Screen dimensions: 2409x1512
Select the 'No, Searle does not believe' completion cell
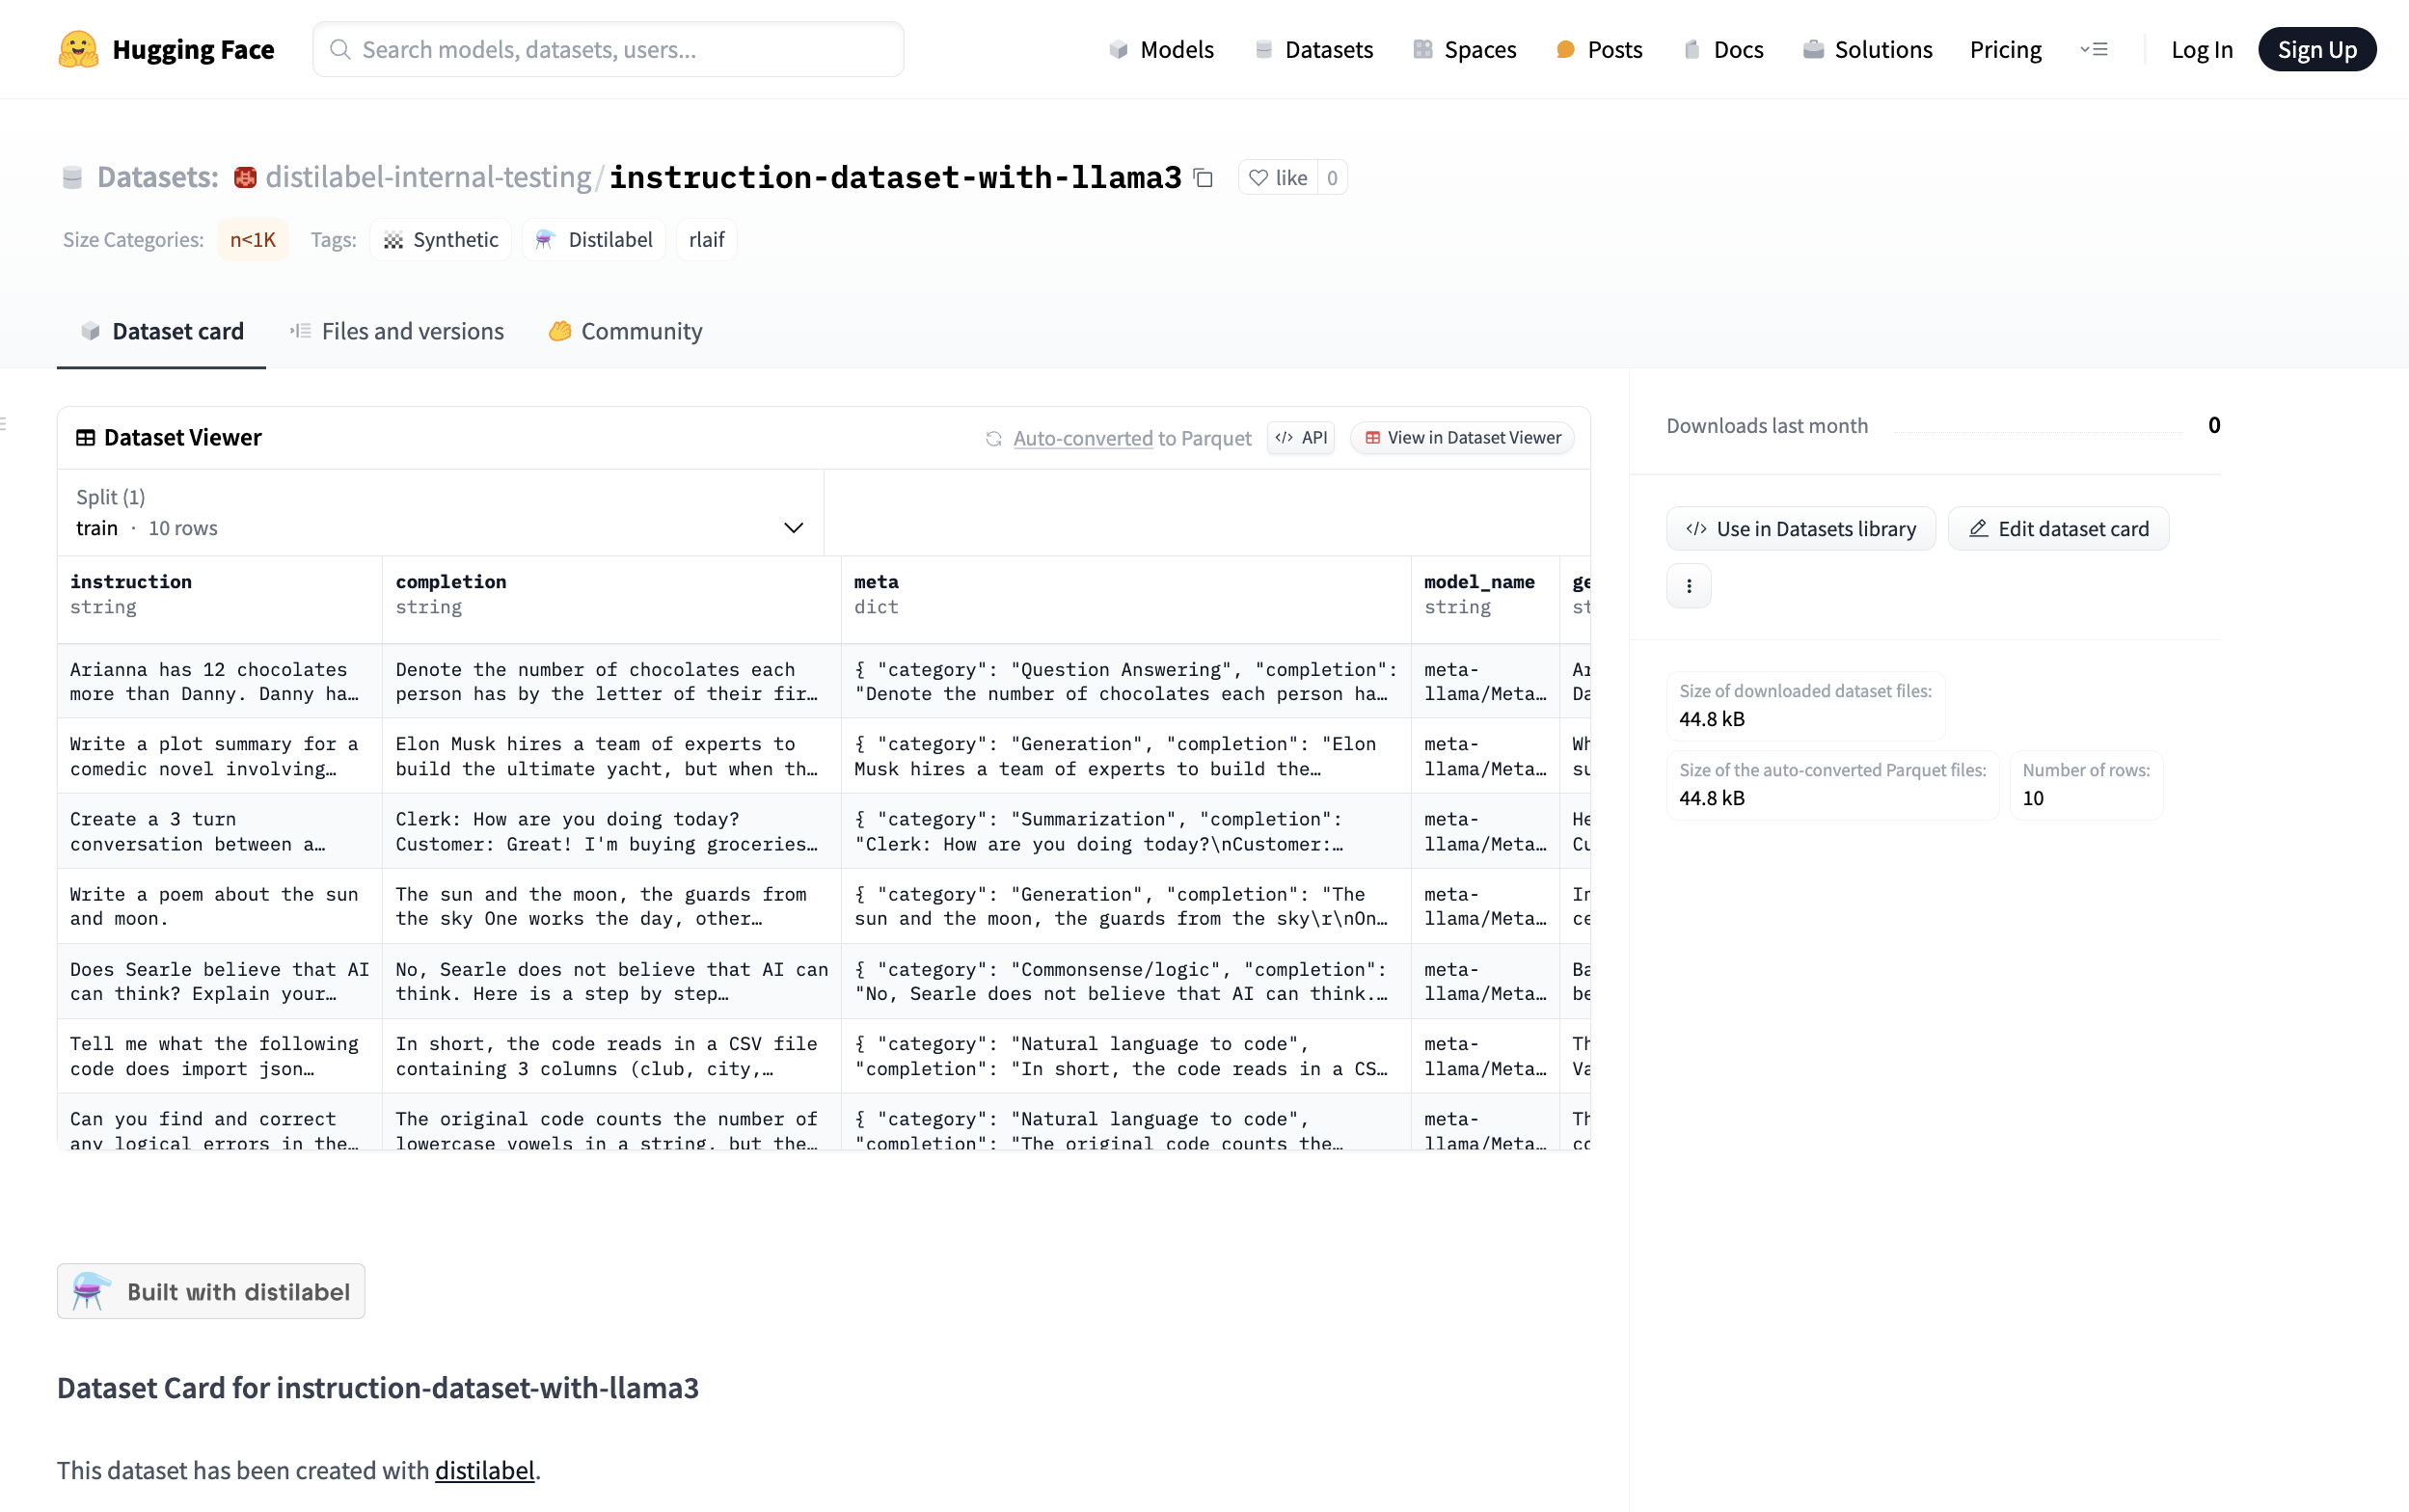pyautogui.click(x=612, y=981)
